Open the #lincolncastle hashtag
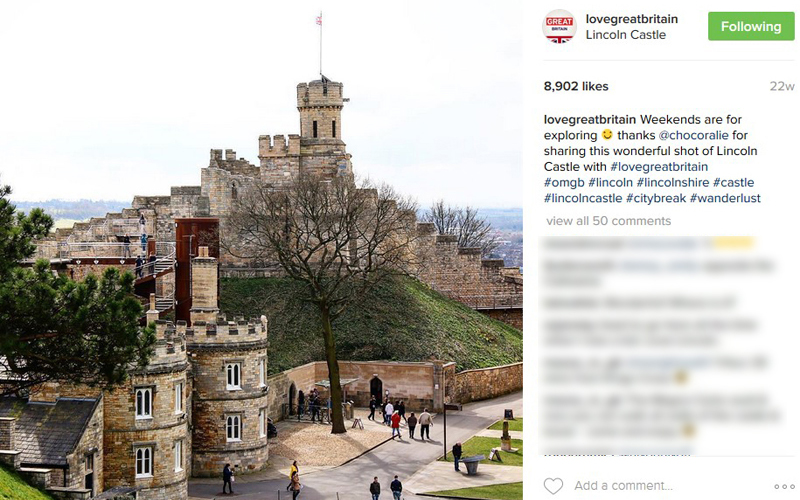Screen dimensions: 800x500 pos(583,198)
